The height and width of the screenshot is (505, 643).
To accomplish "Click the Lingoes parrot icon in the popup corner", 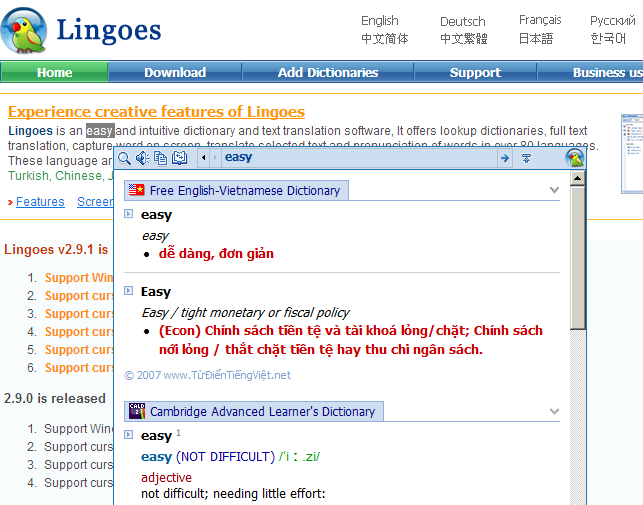I will [575, 158].
